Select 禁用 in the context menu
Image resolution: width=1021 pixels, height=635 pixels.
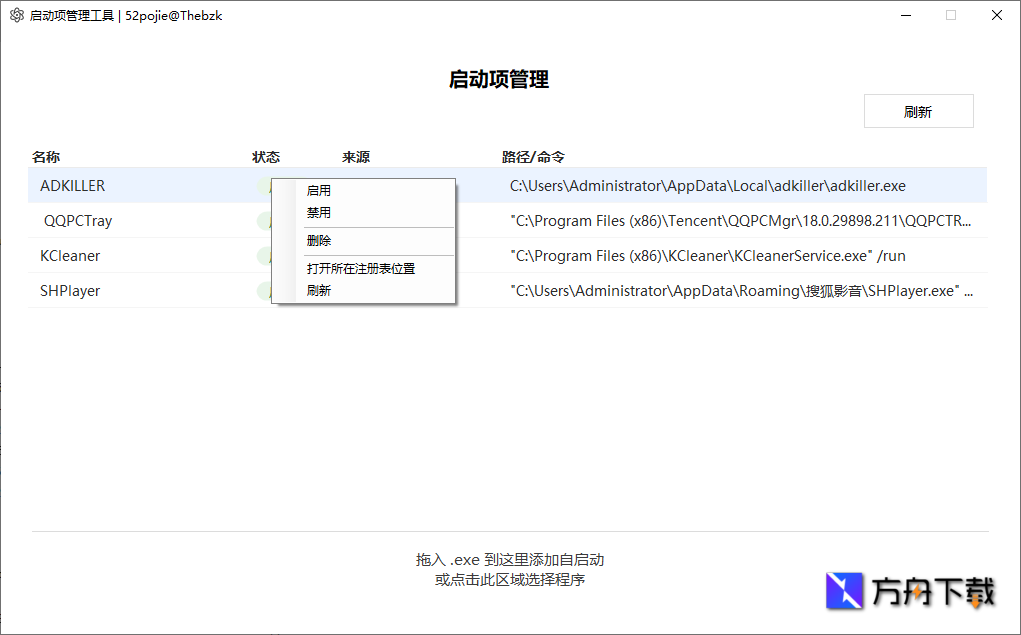[319, 212]
